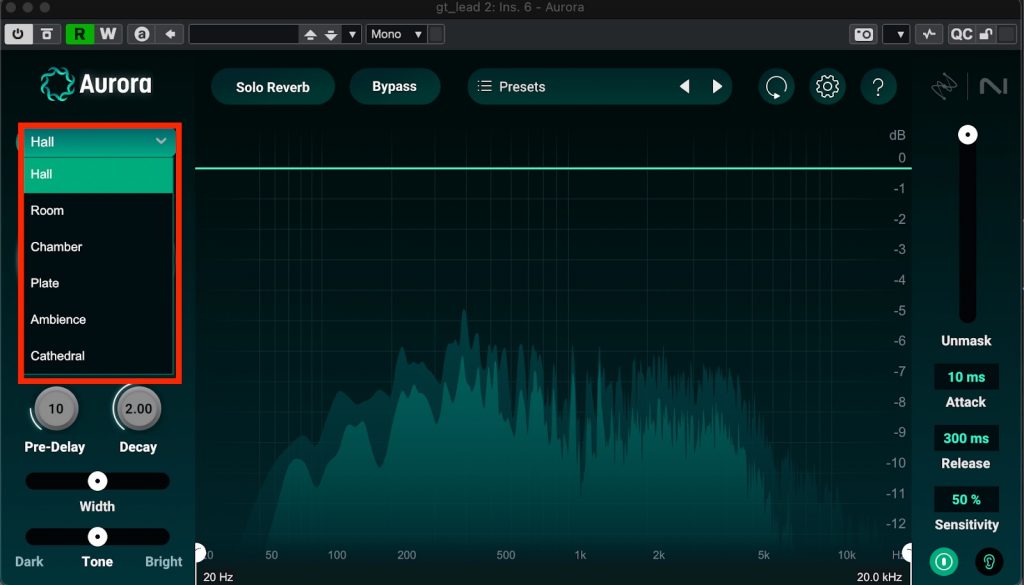1024x585 pixels.
Task: Toggle the plugin power button in toolbar
Action: [18, 34]
